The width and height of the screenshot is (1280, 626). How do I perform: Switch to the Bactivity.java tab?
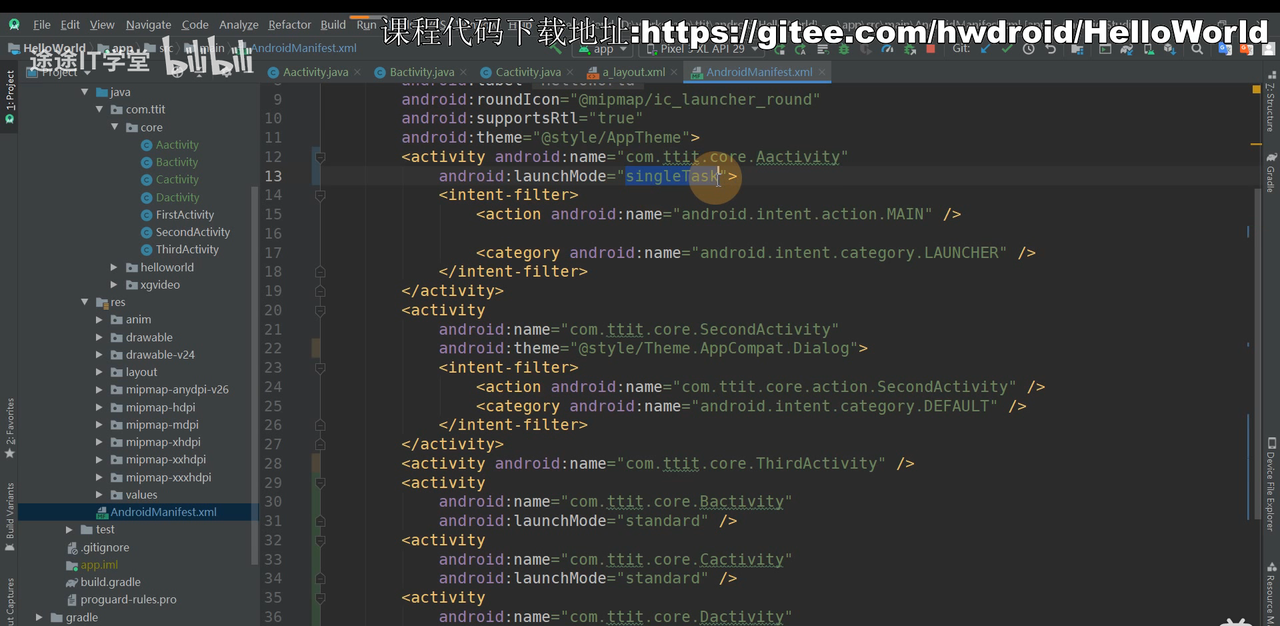point(421,72)
